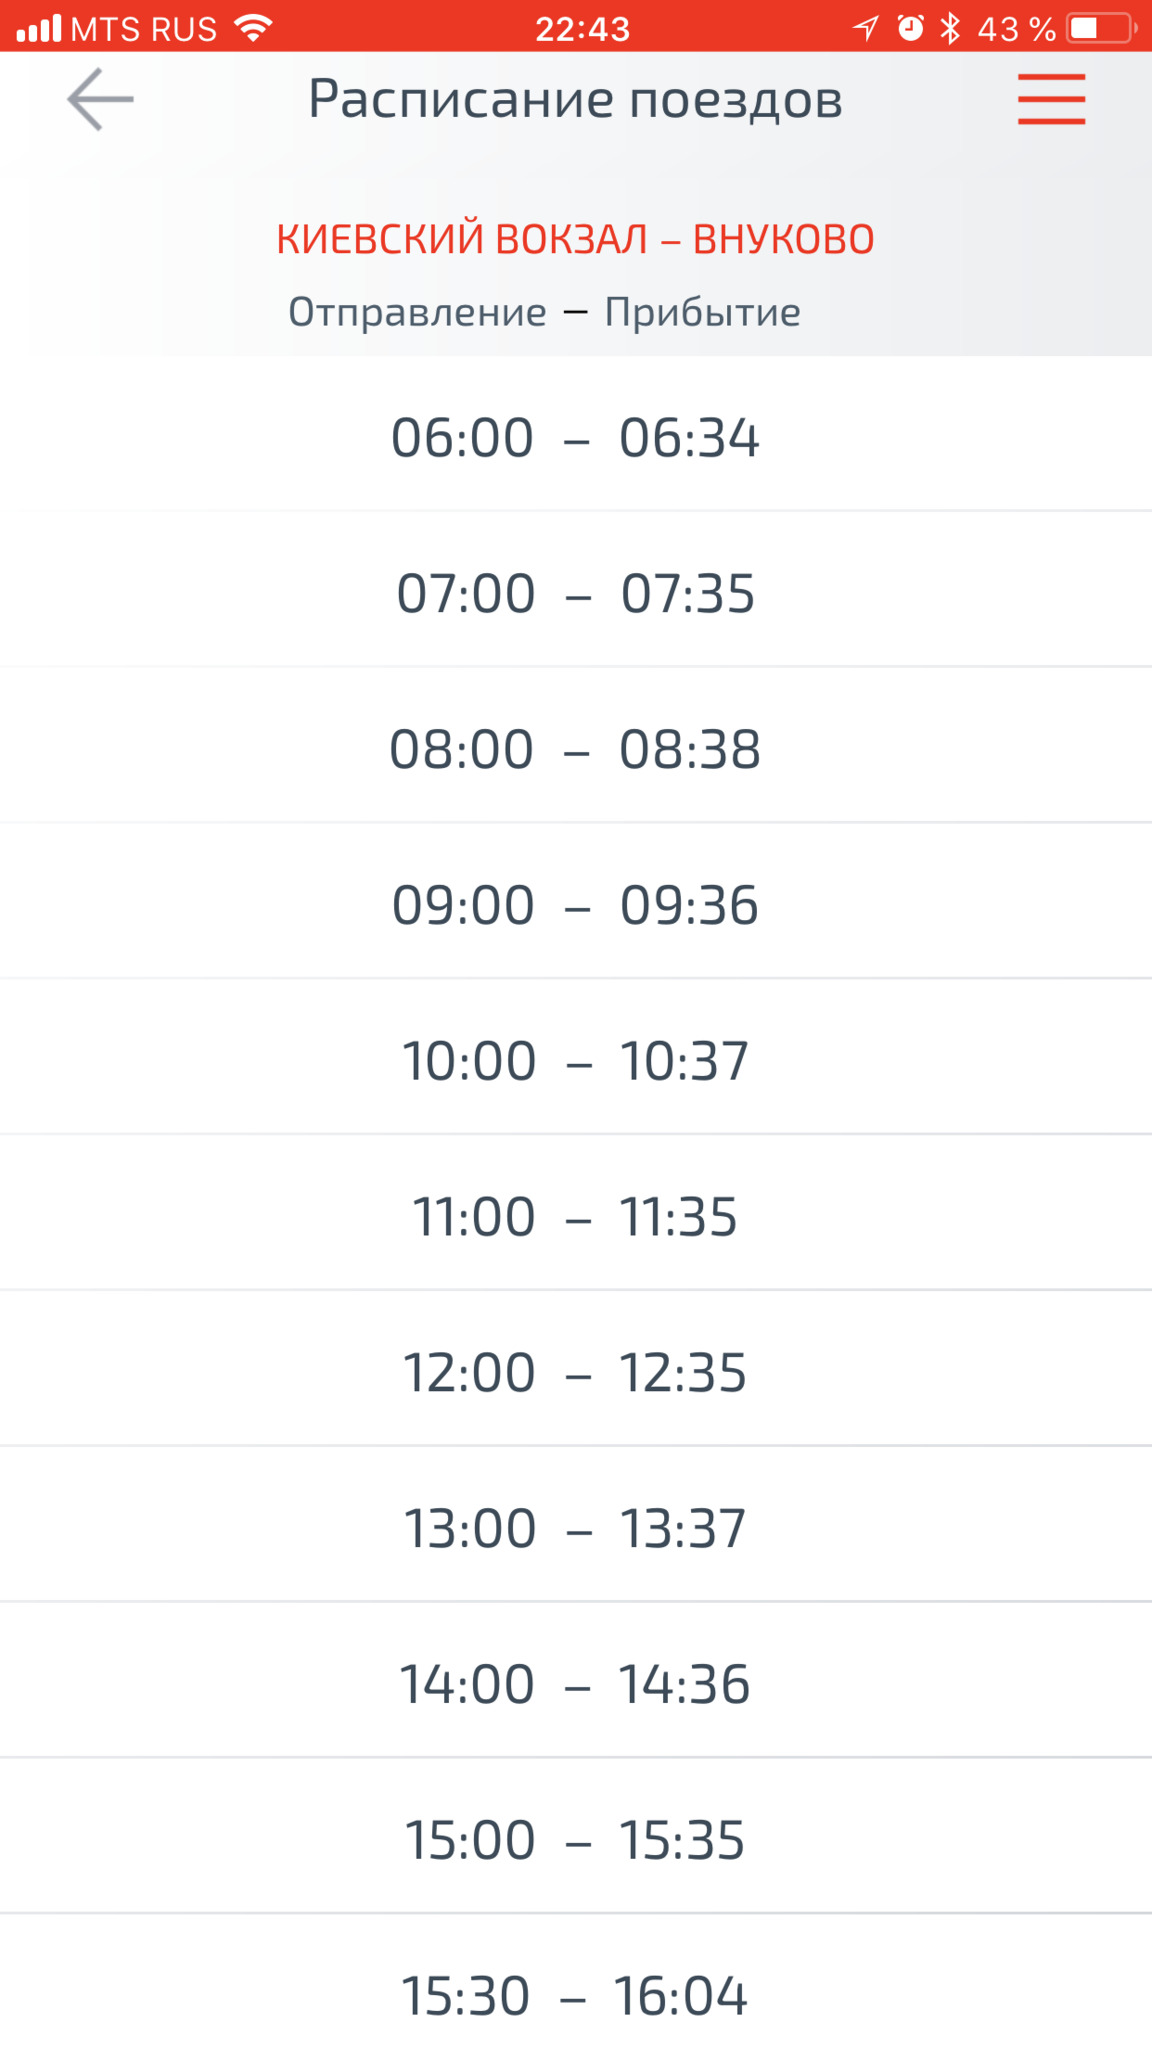Viewport: 1152px width, 2048px height.
Task: Select the 13:00 – 13:37 train row
Action: pyautogui.click(x=575, y=1529)
